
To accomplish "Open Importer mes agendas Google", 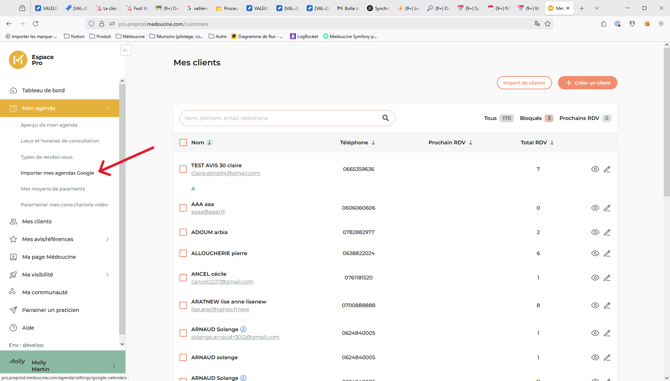I will (57, 173).
